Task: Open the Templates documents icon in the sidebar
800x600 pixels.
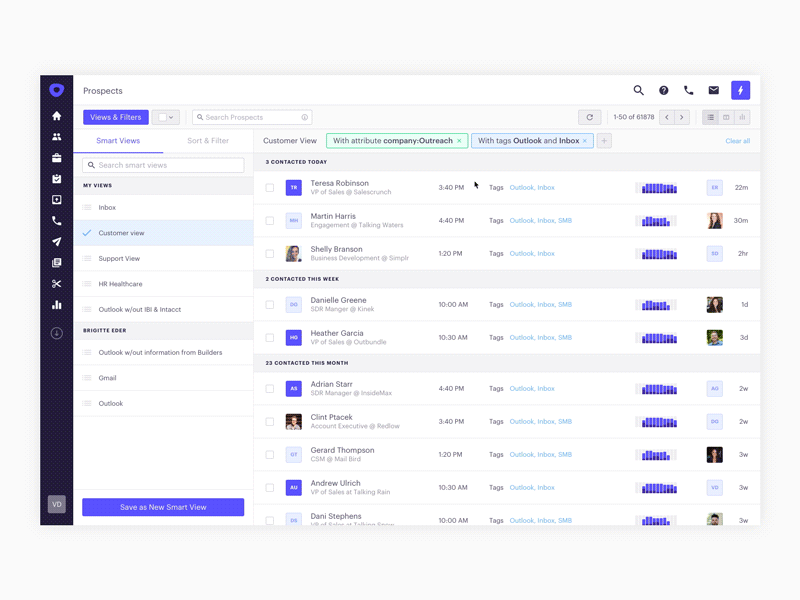Action: (57, 262)
